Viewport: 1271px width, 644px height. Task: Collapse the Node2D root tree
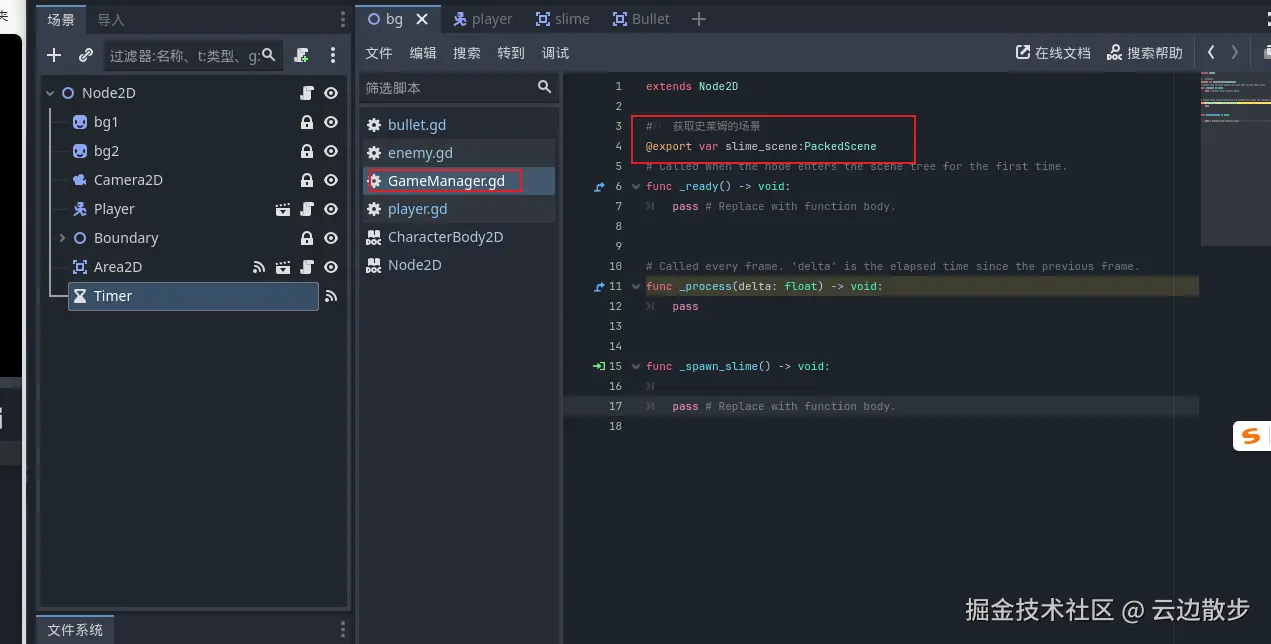pos(50,93)
